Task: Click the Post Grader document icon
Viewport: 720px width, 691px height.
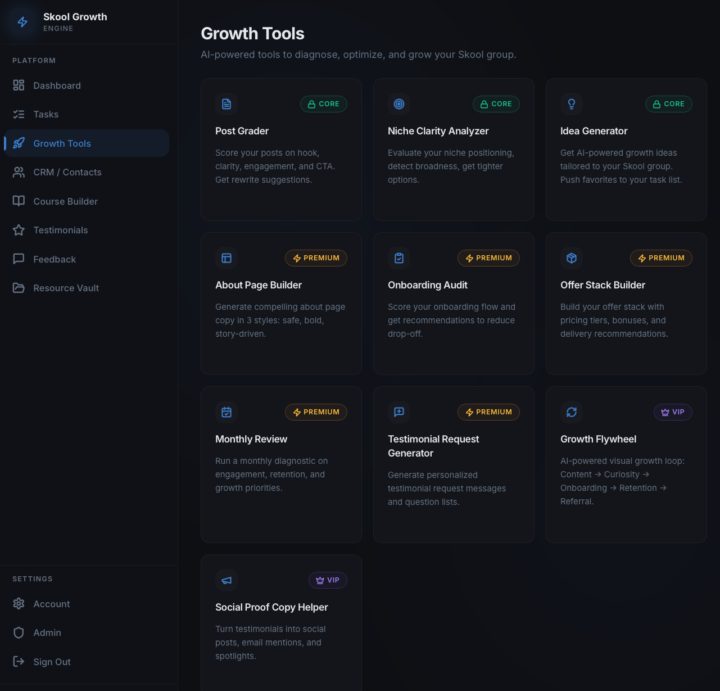Action: [x=226, y=104]
